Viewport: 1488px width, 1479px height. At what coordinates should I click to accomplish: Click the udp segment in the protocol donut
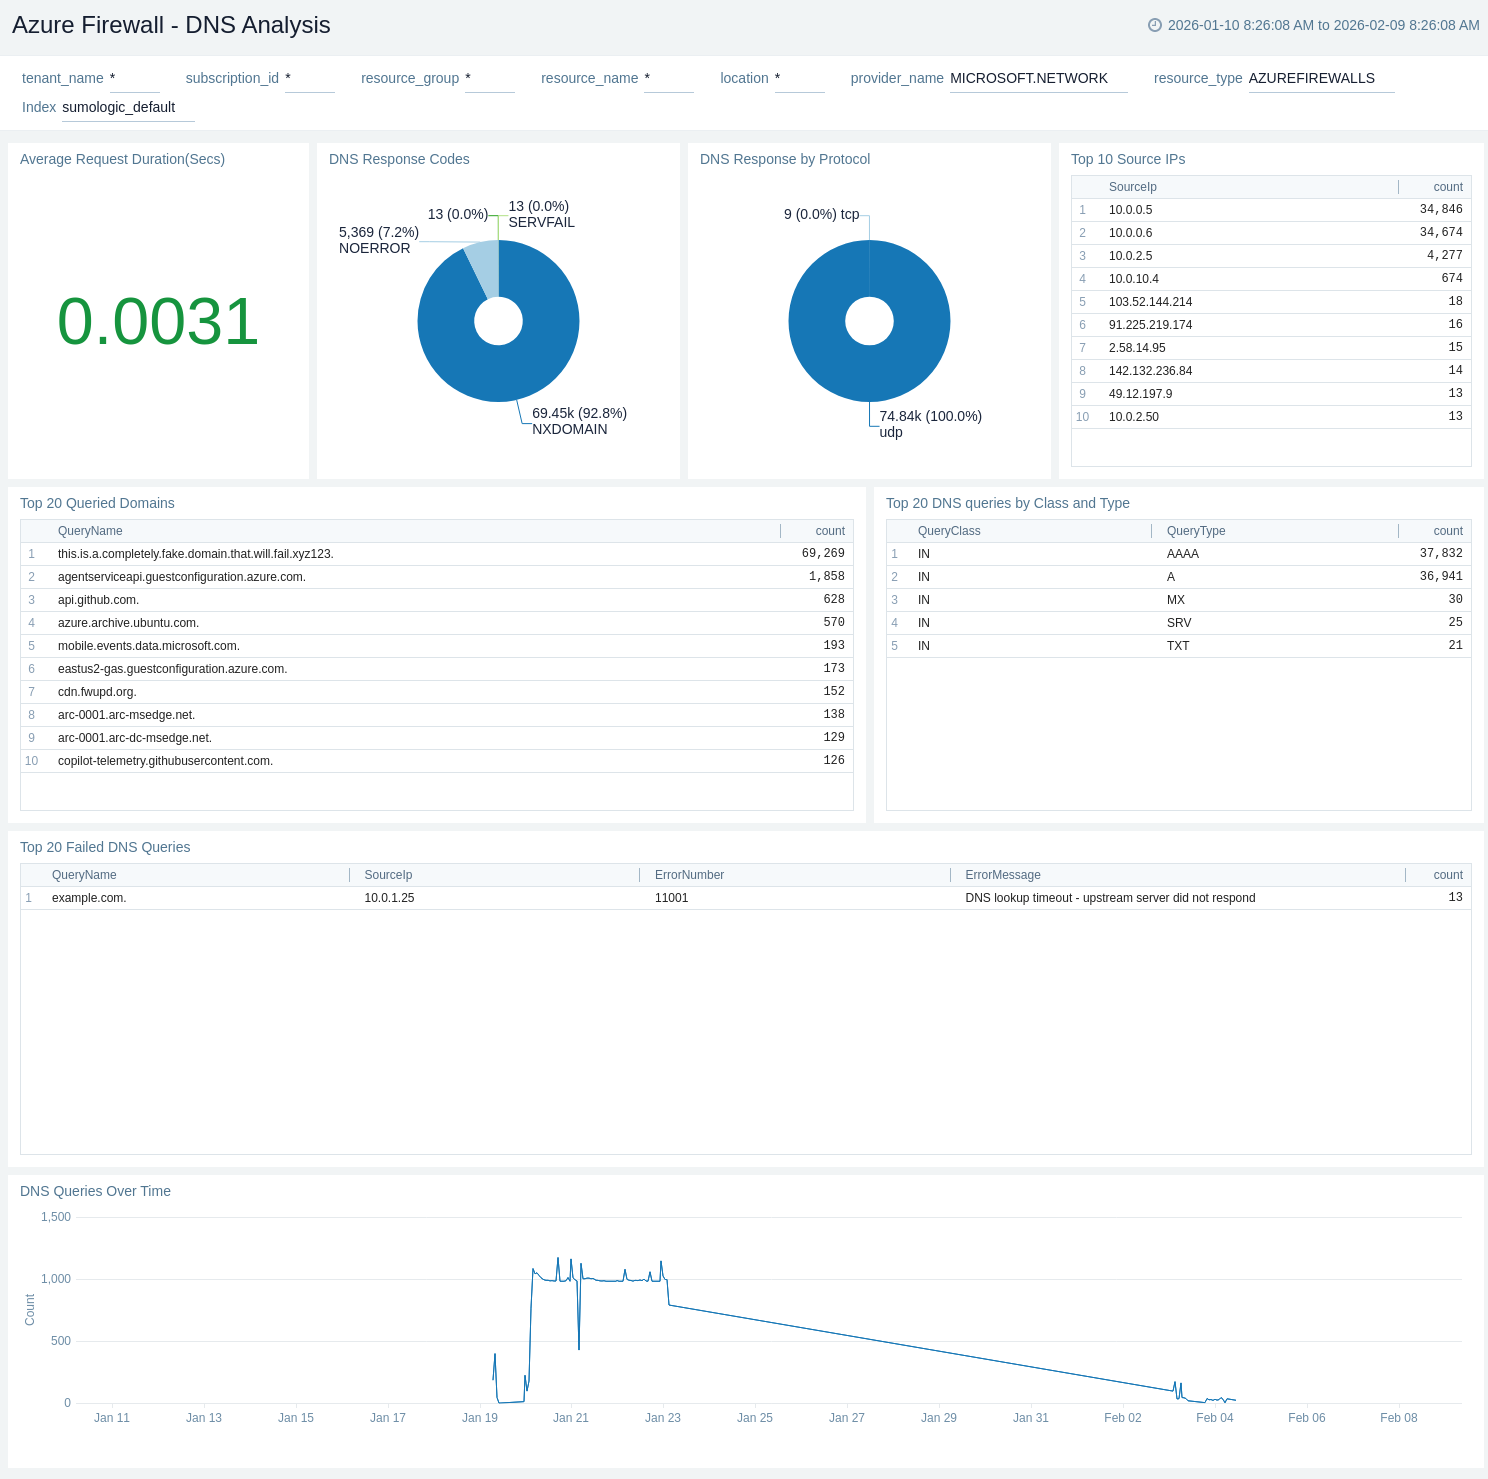pos(869,370)
